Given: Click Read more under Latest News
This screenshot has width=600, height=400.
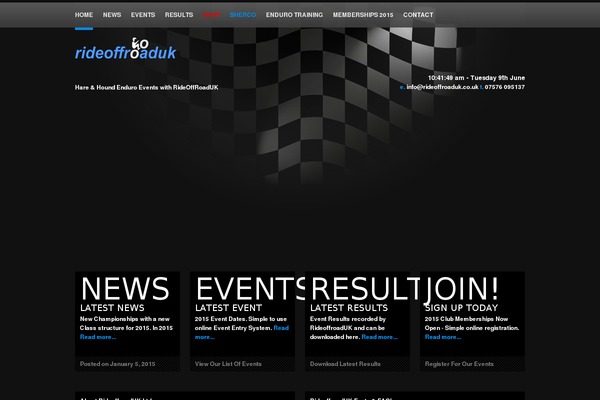Looking at the screenshot, I should tap(98, 337).
